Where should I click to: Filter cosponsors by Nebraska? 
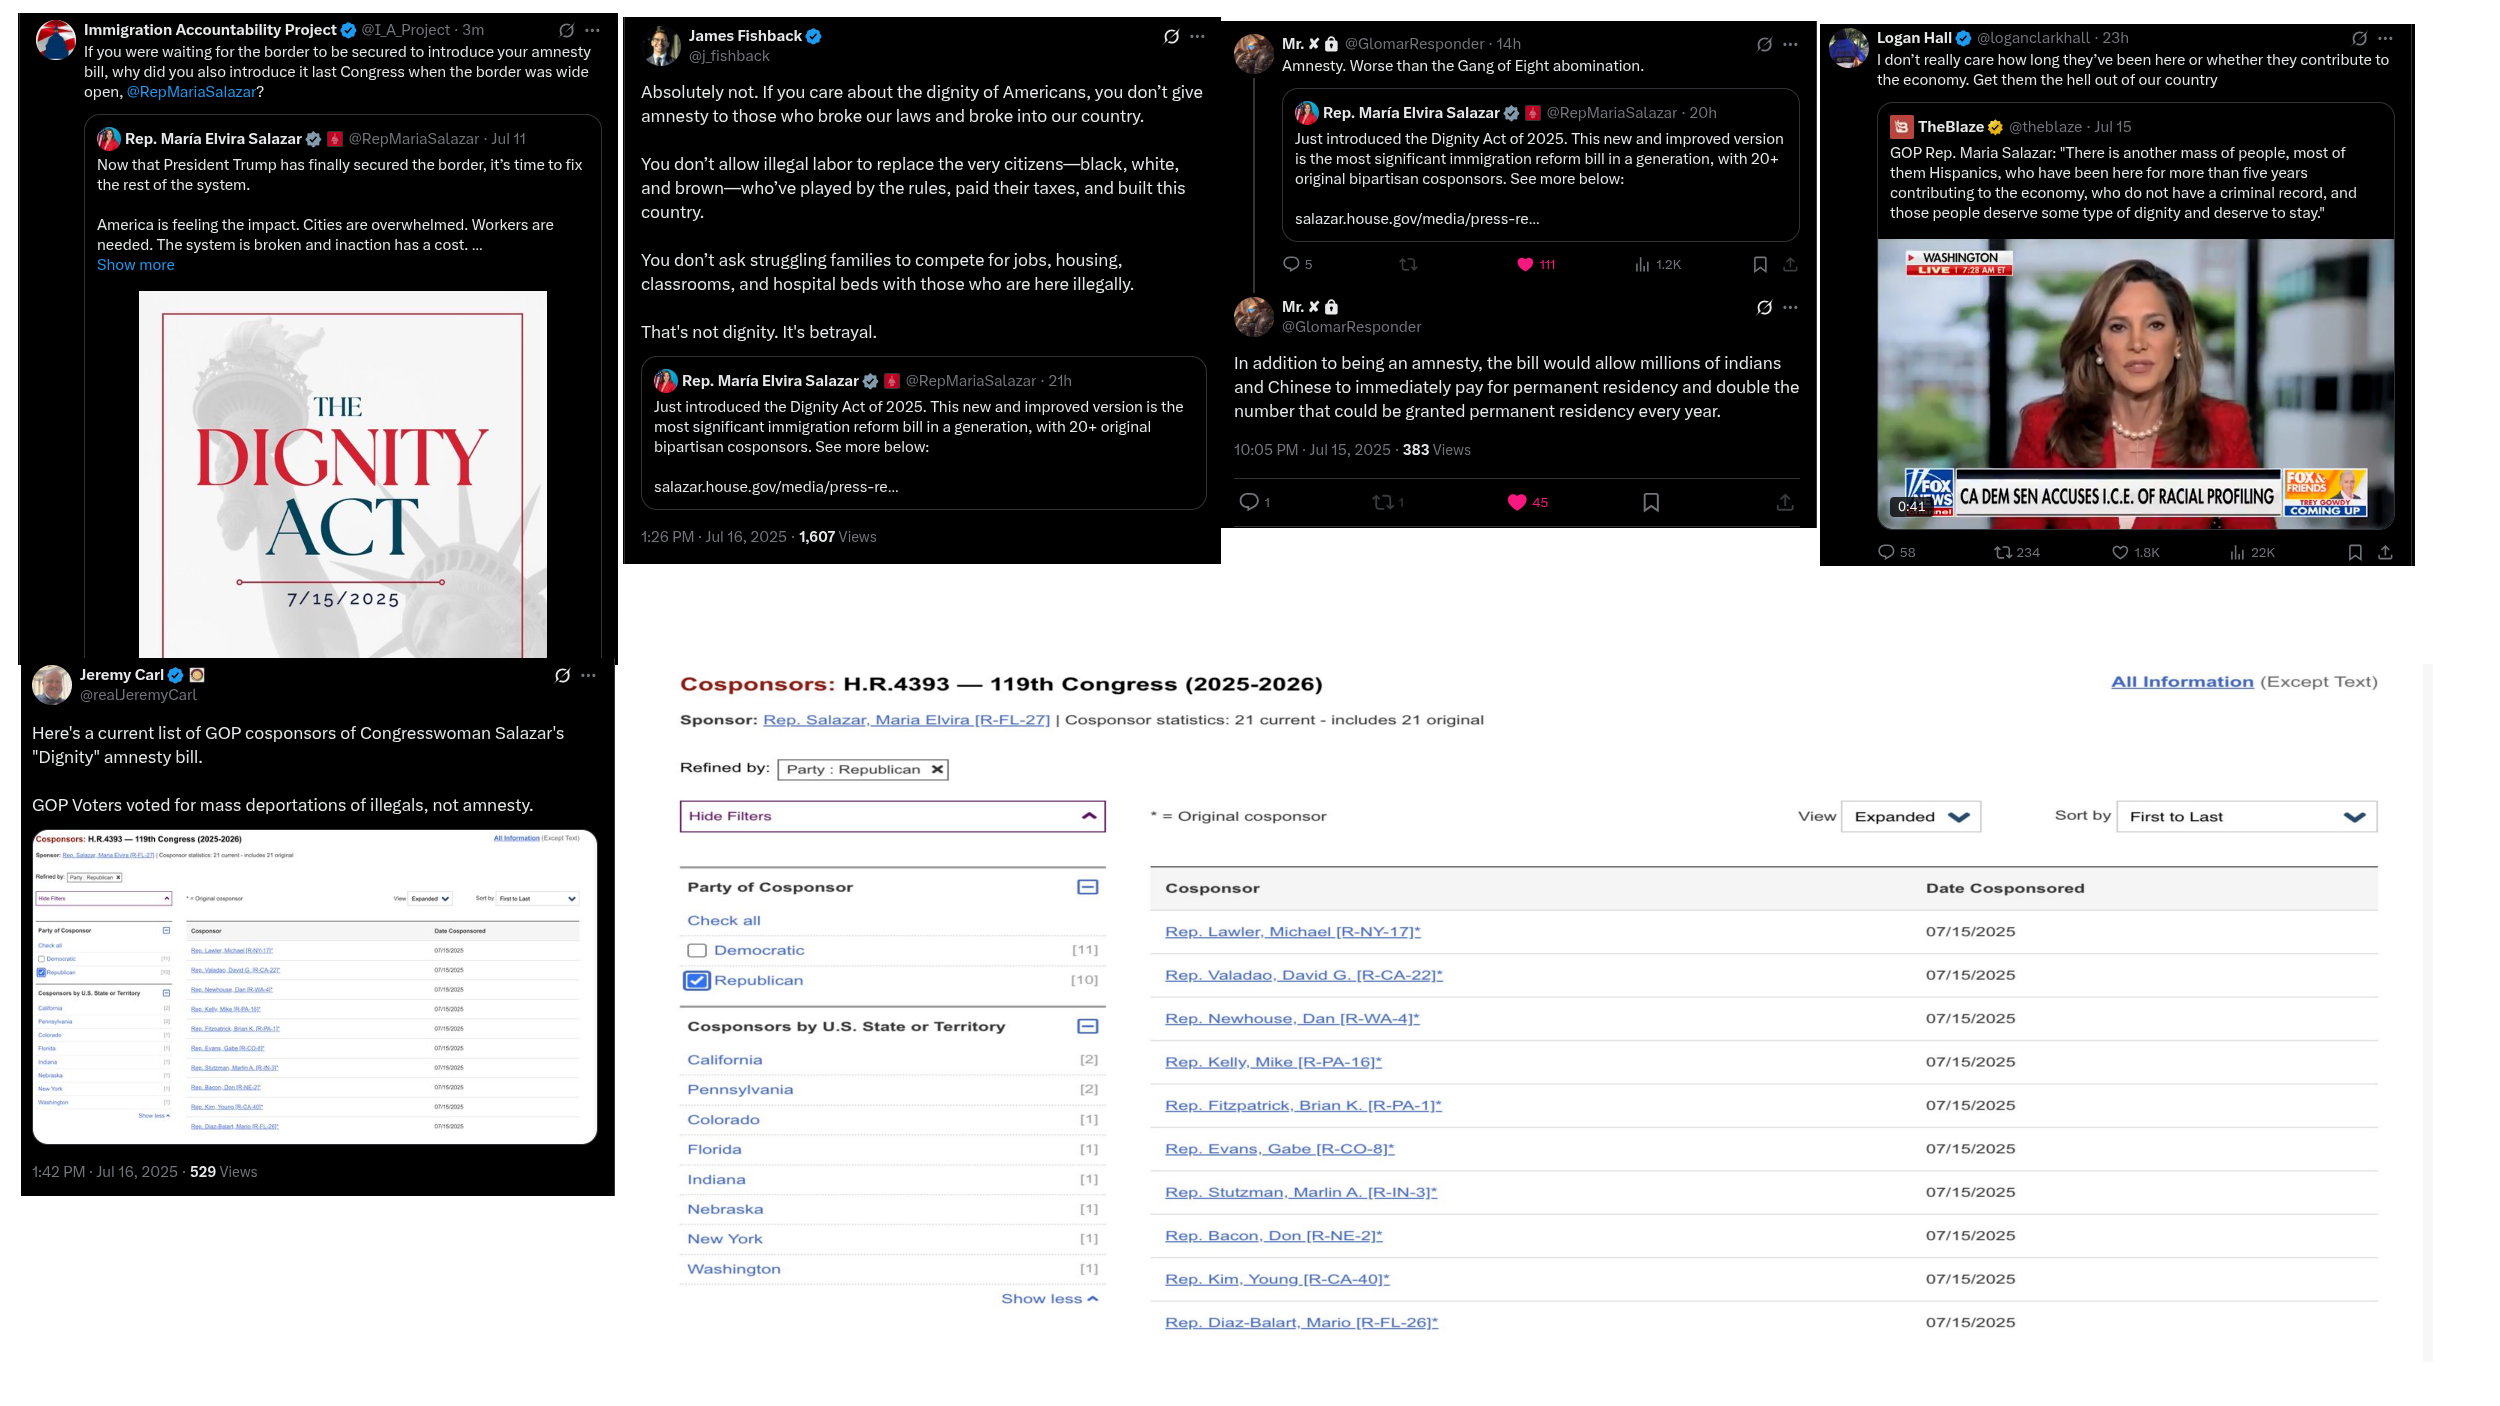click(725, 1209)
